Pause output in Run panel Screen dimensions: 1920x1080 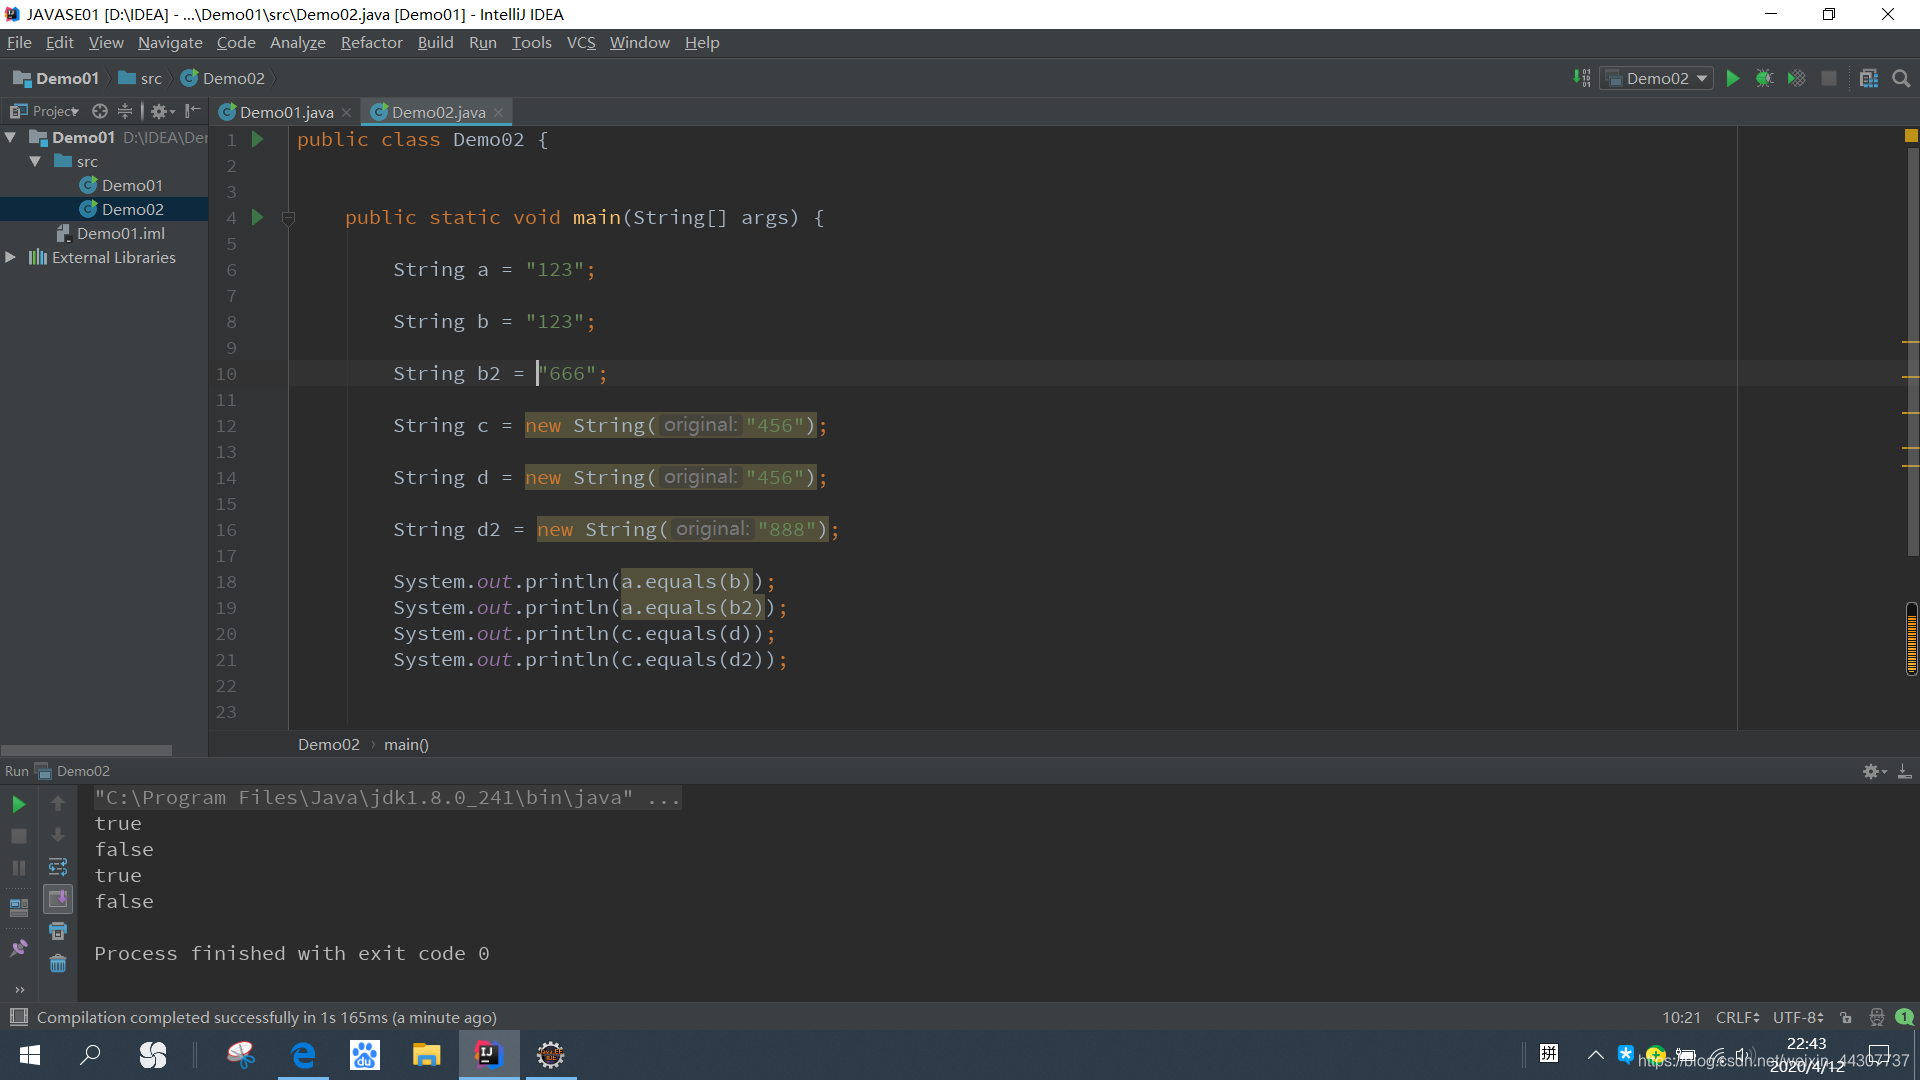click(x=19, y=868)
